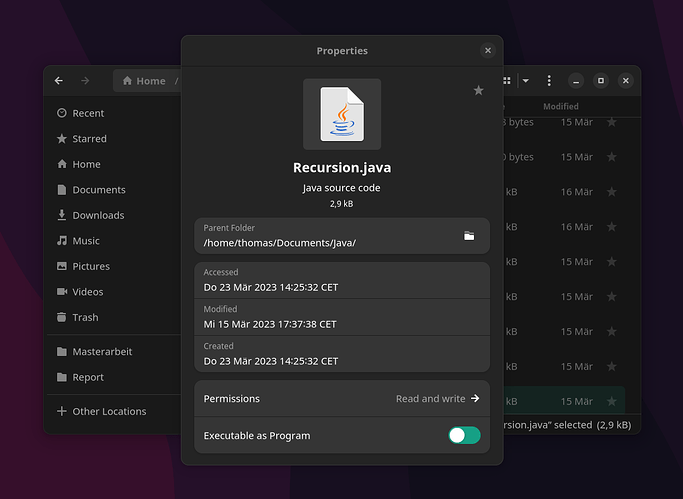Open parent folder using folder icon
The image size is (683, 499).
click(x=469, y=236)
